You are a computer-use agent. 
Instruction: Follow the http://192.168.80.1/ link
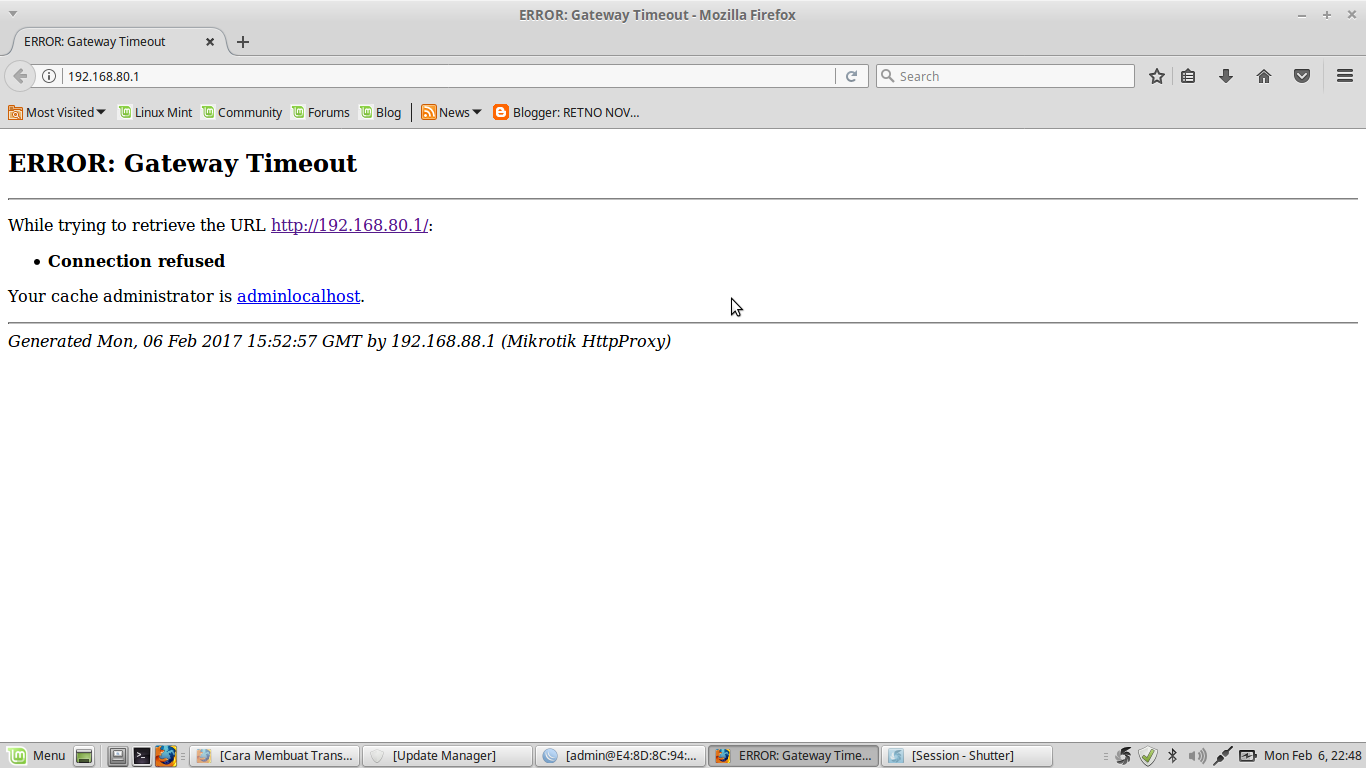(350, 225)
